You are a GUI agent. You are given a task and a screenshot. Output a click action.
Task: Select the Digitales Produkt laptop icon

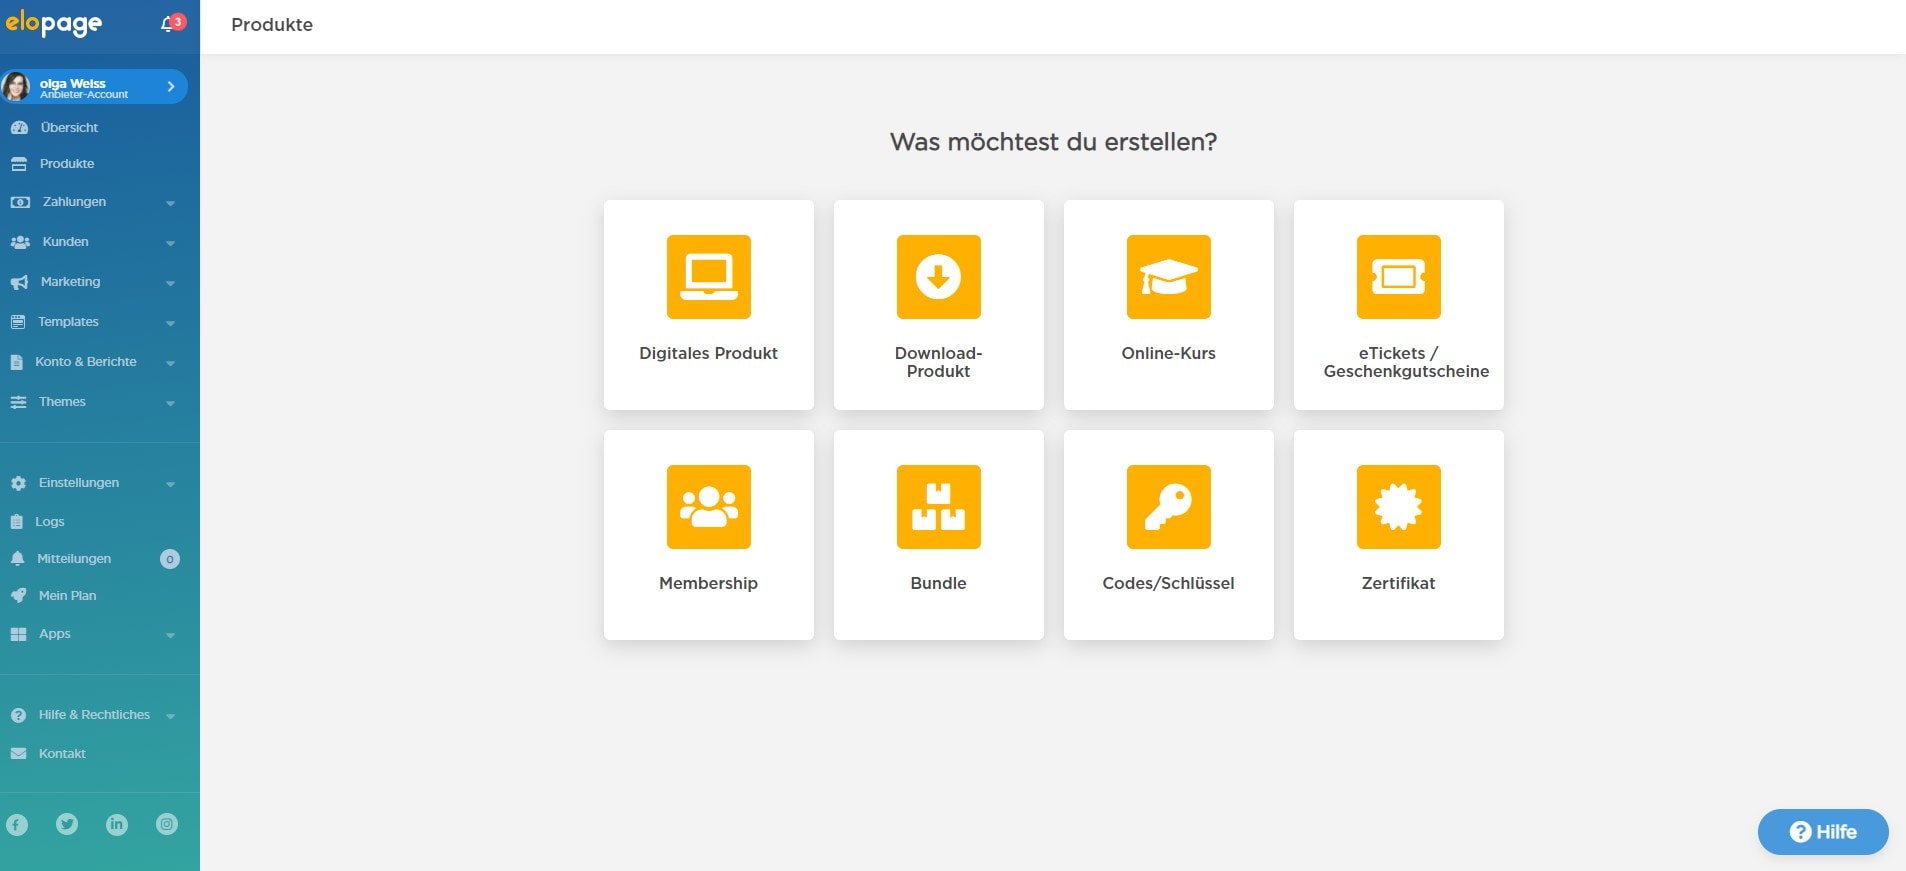click(x=708, y=277)
